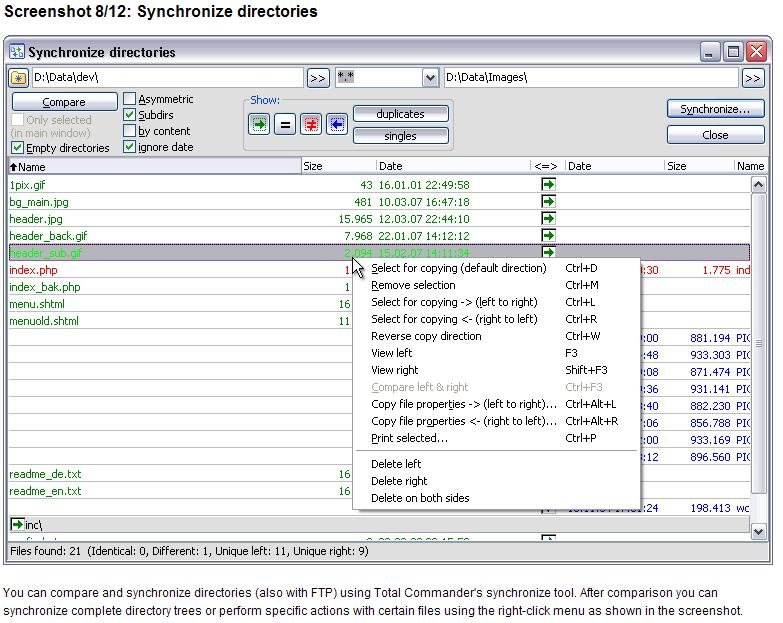The image size is (783, 623).
Task: Click the Synchronize... button
Action: [x=715, y=109]
